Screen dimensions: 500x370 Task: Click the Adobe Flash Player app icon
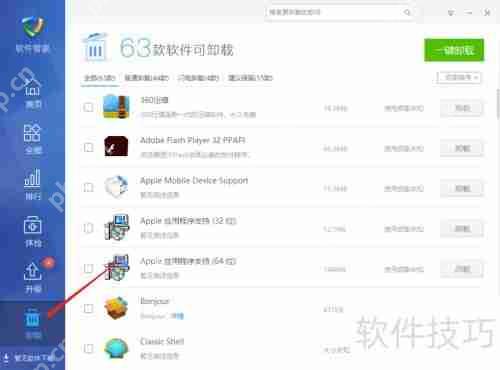click(x=116, y=146)
